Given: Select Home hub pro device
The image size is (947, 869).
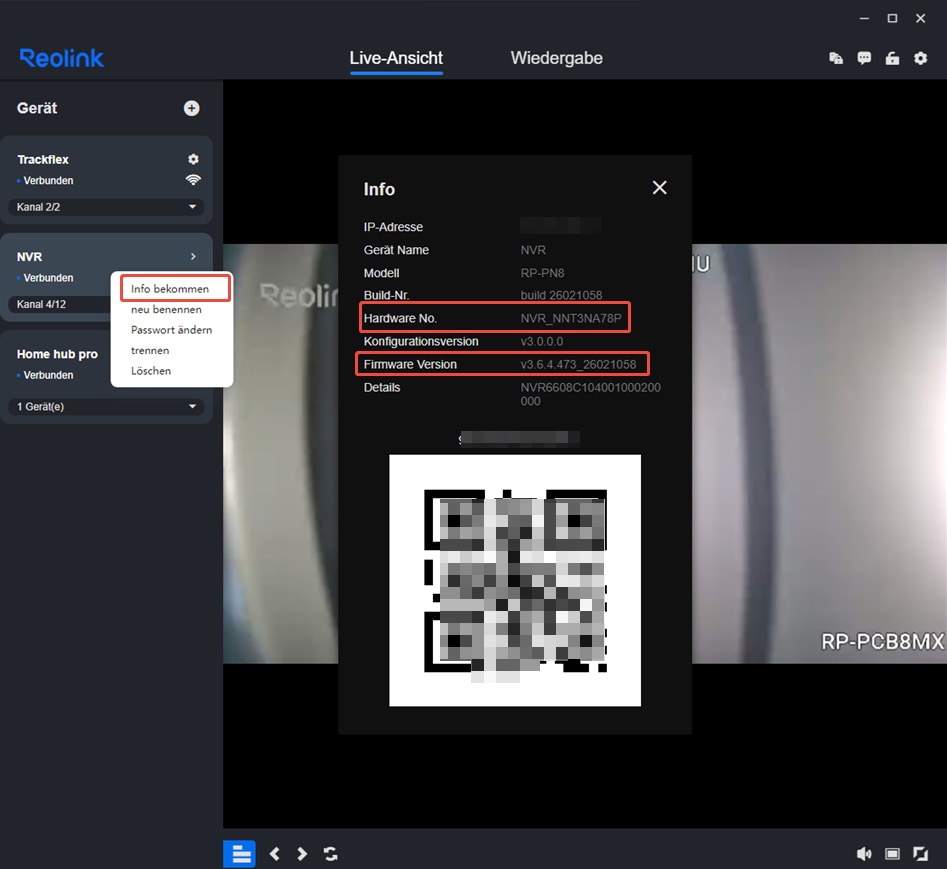Looking at the screenshot, I should tap(57, 354).
